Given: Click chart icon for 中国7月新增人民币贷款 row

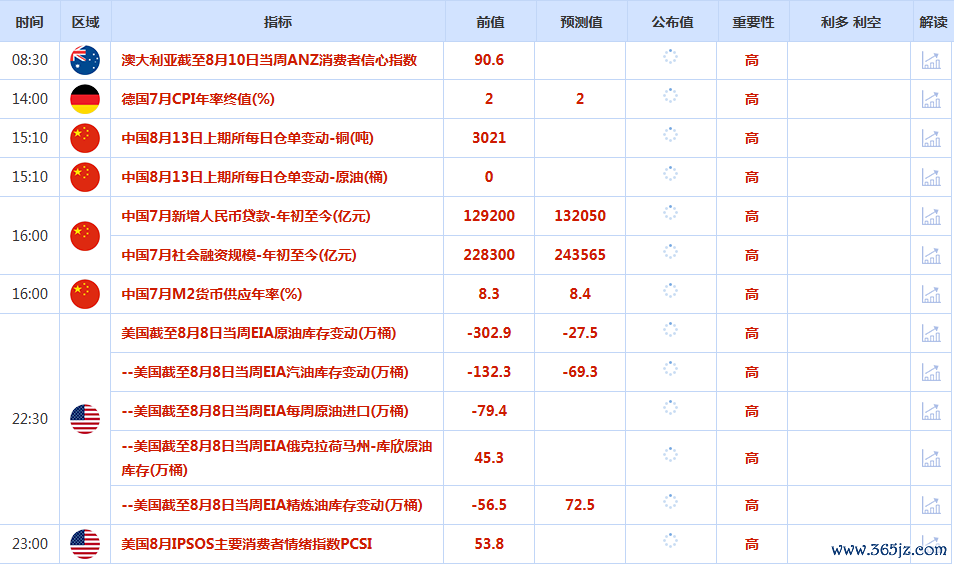Looking at the screenshot, I should [x=931, y=216].
